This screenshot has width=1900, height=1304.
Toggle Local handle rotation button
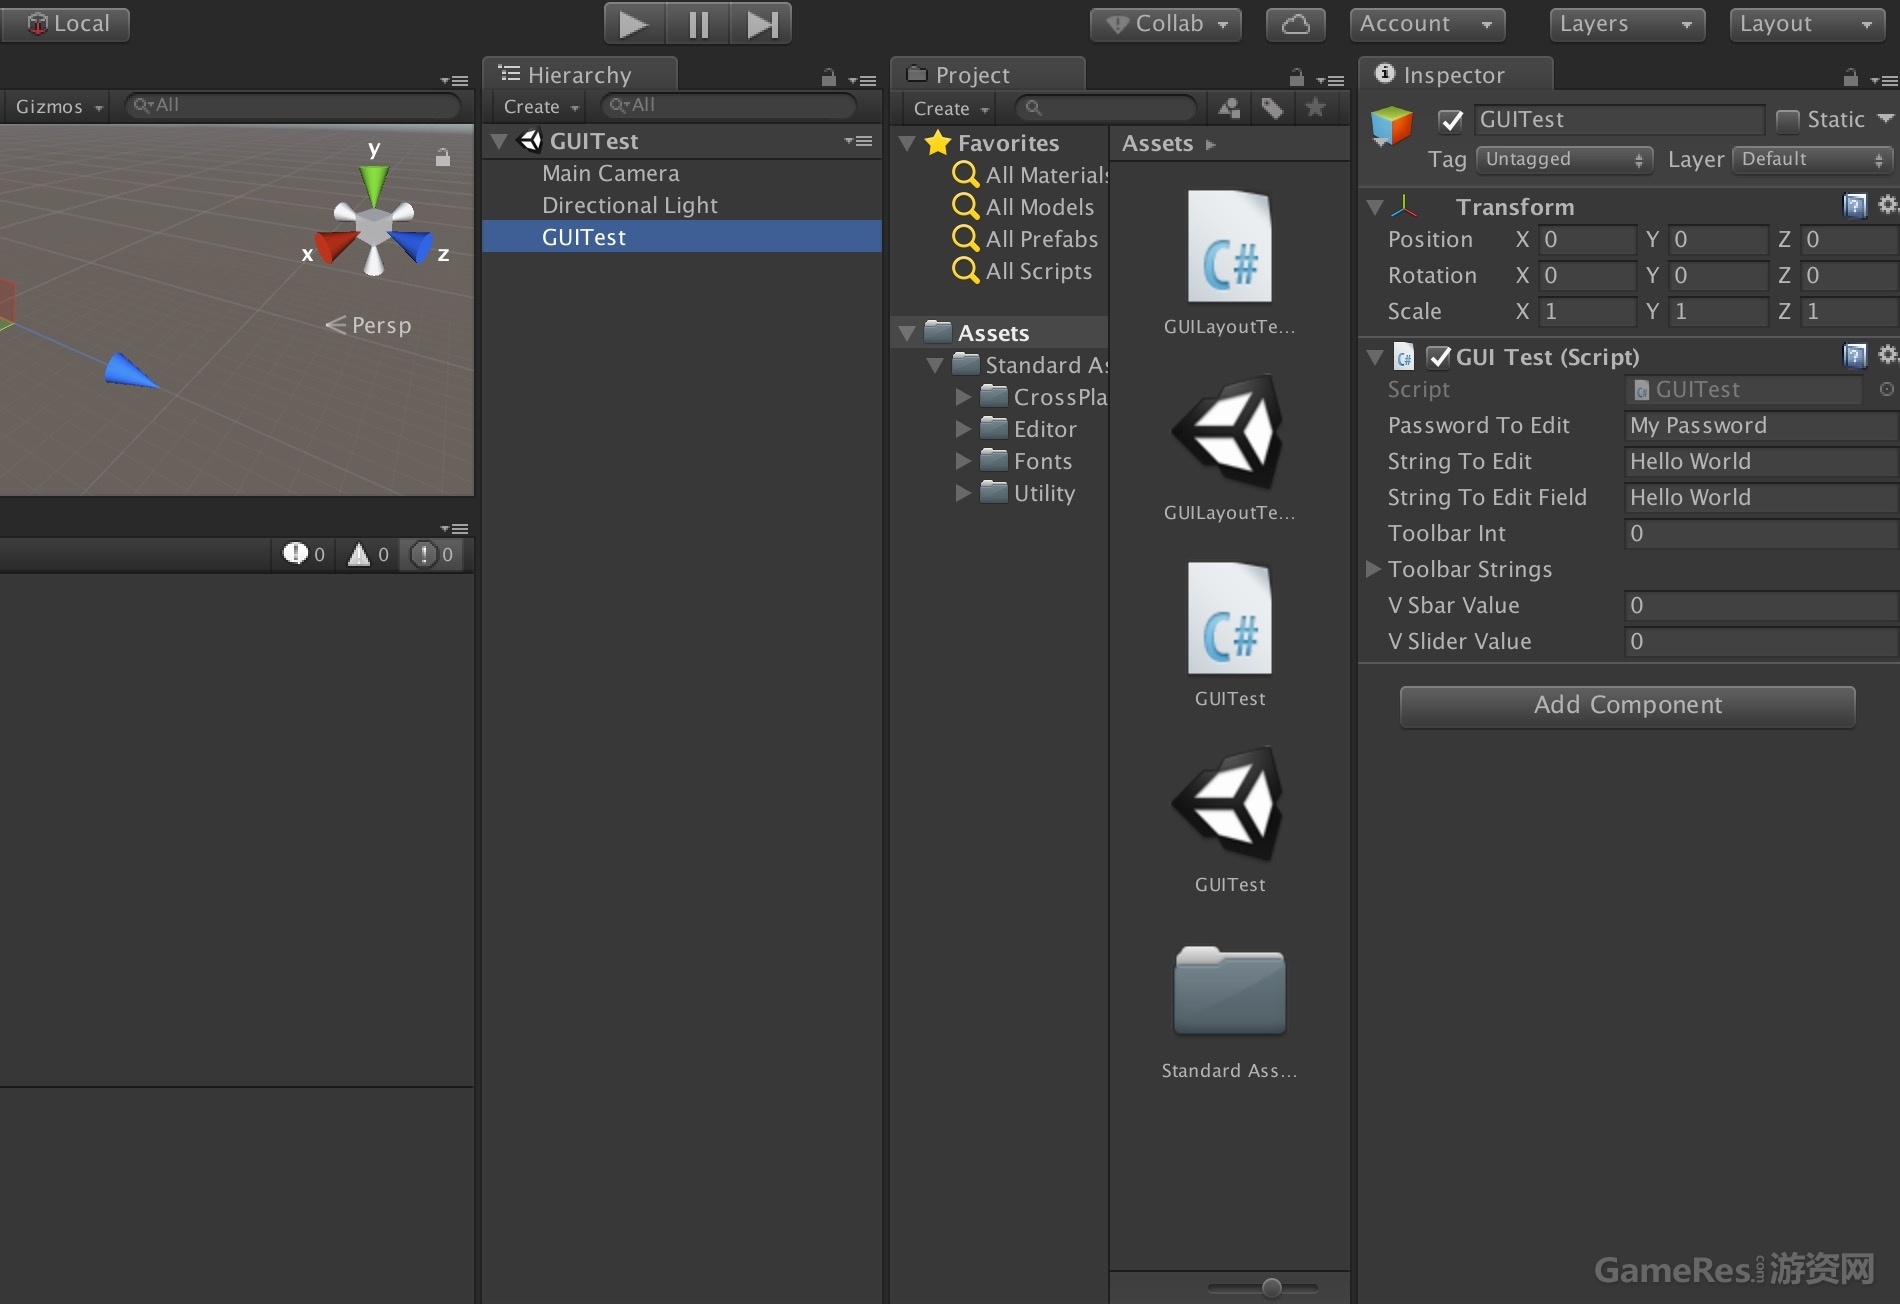click(x=65, y=24)
